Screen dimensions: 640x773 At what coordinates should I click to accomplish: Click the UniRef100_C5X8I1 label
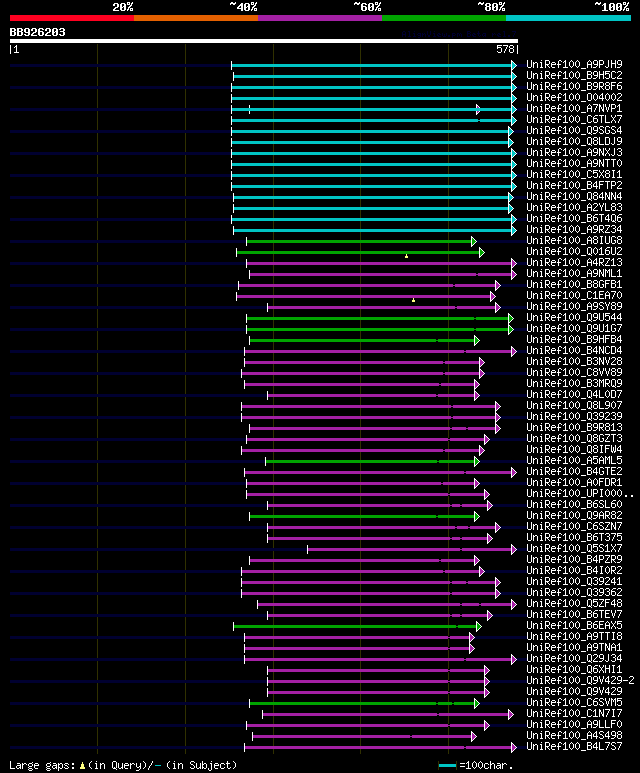pos(574,174)
